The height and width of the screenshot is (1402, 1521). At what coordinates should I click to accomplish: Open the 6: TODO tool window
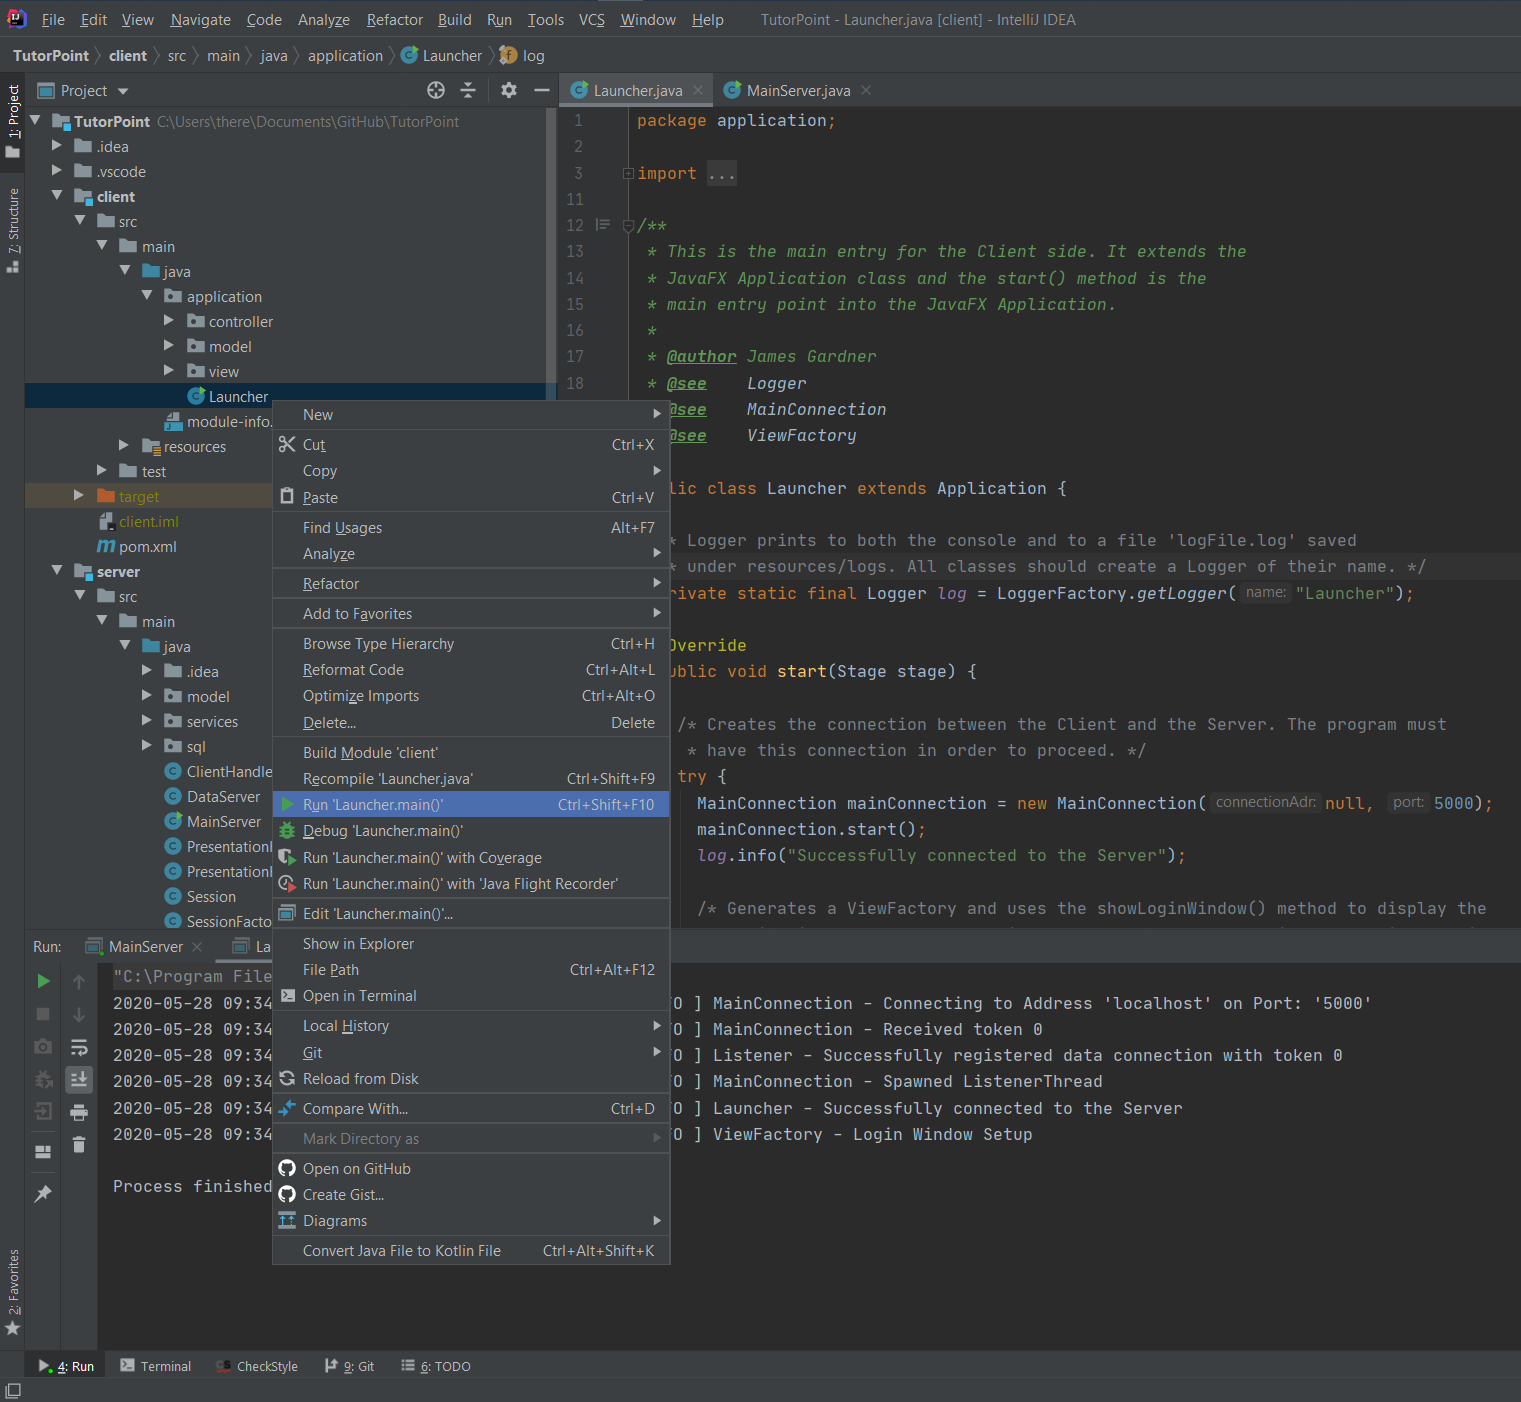[435, 1366]
